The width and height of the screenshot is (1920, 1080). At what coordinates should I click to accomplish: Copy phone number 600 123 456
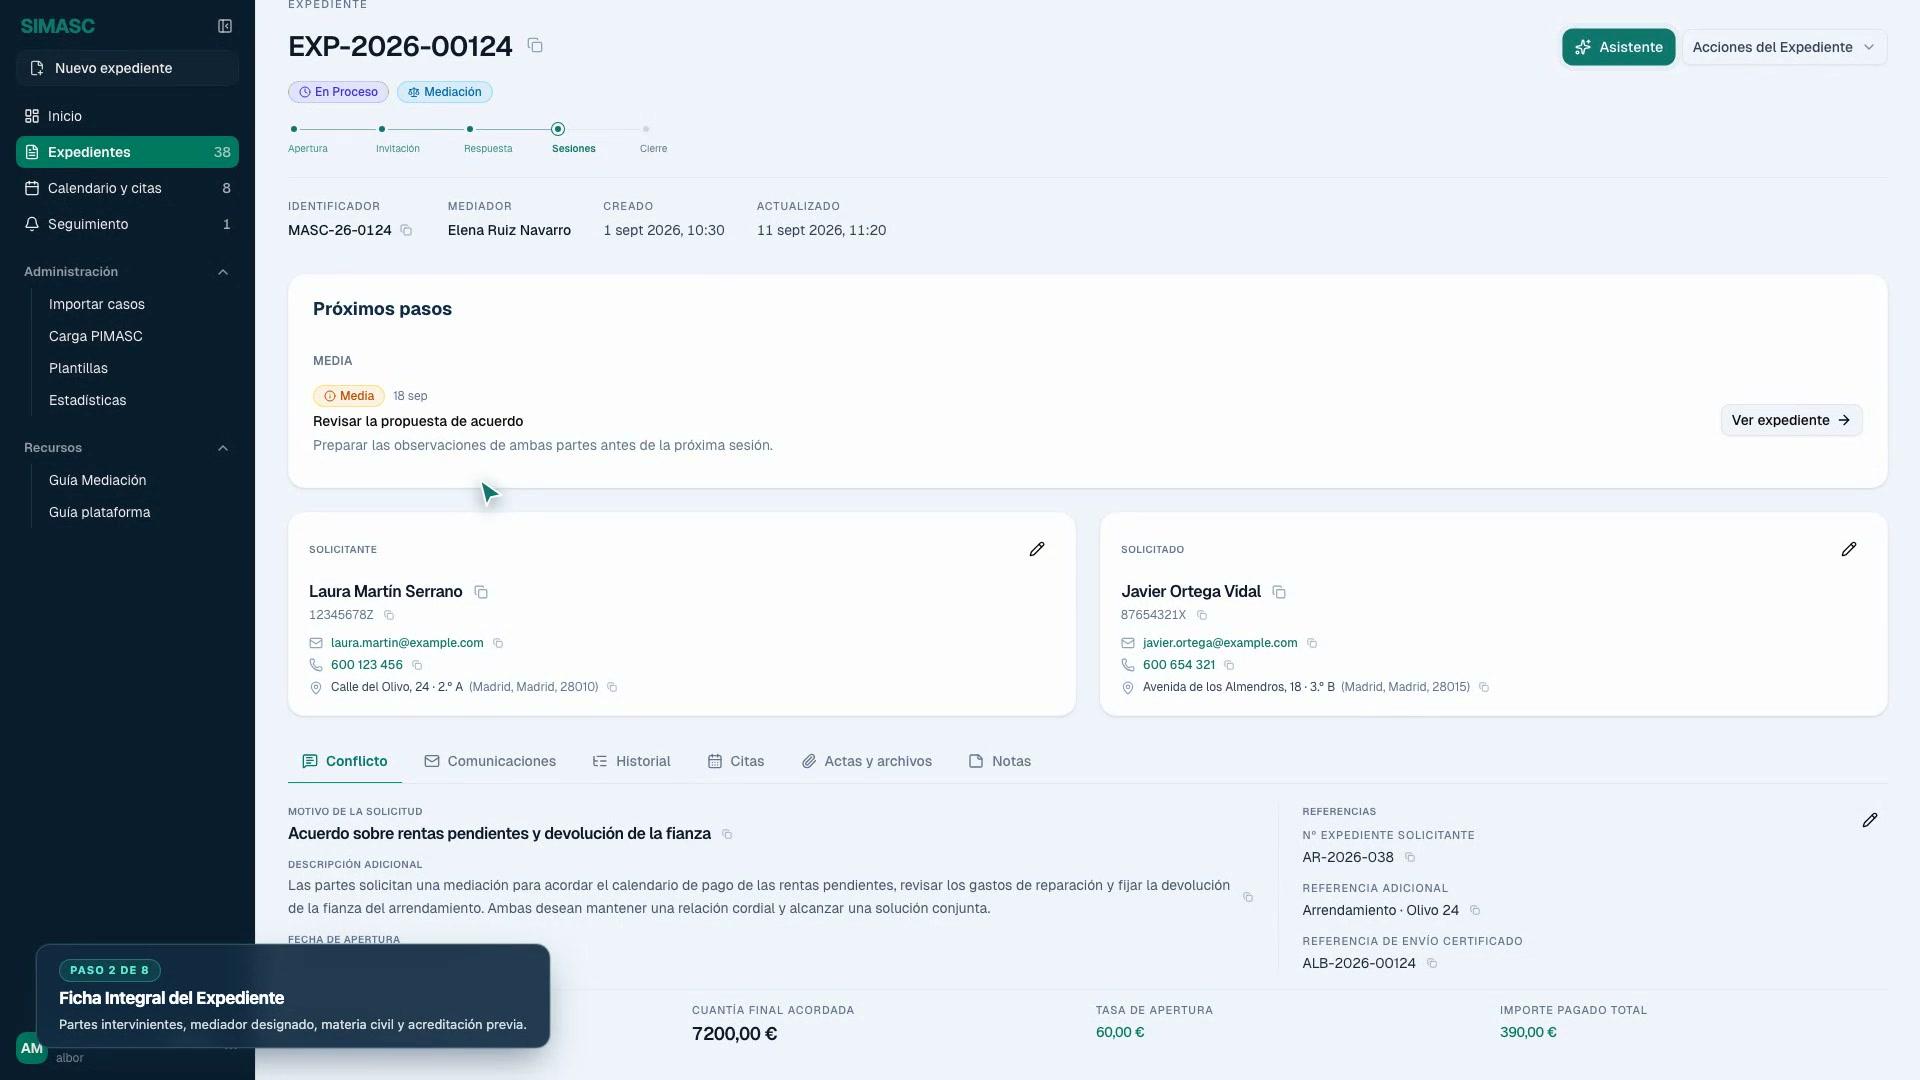(x=418, y=665)
